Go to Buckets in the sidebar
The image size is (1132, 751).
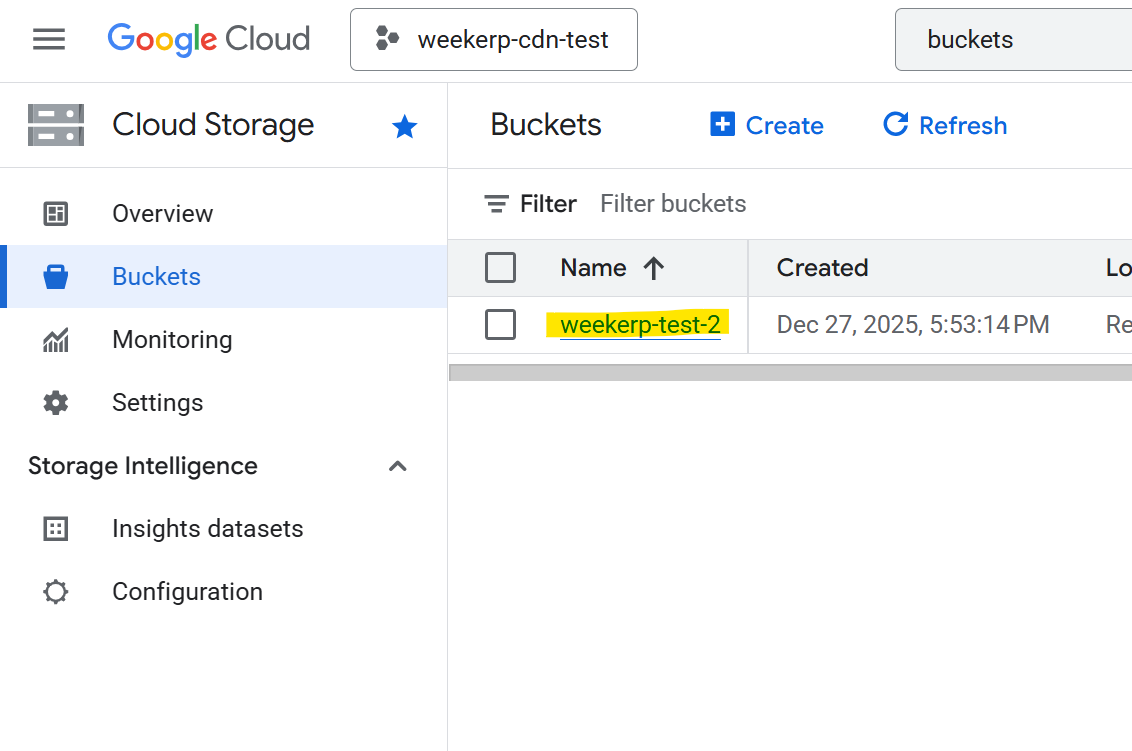156,277
